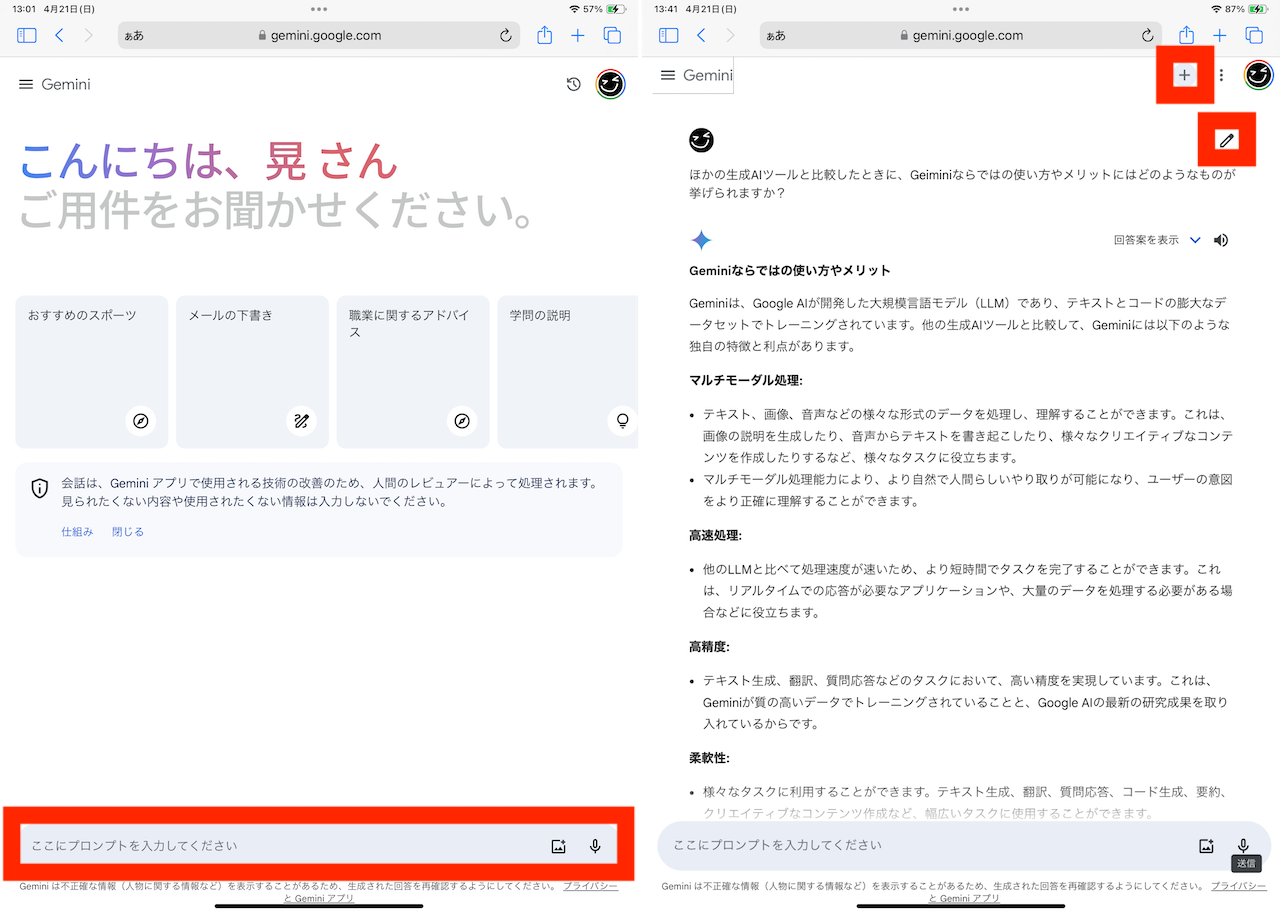Image resolution: width=1280 pixels, height=914 pixels.
Task: Open account avatar in right Gemini window
Action: coord(1259,75)
